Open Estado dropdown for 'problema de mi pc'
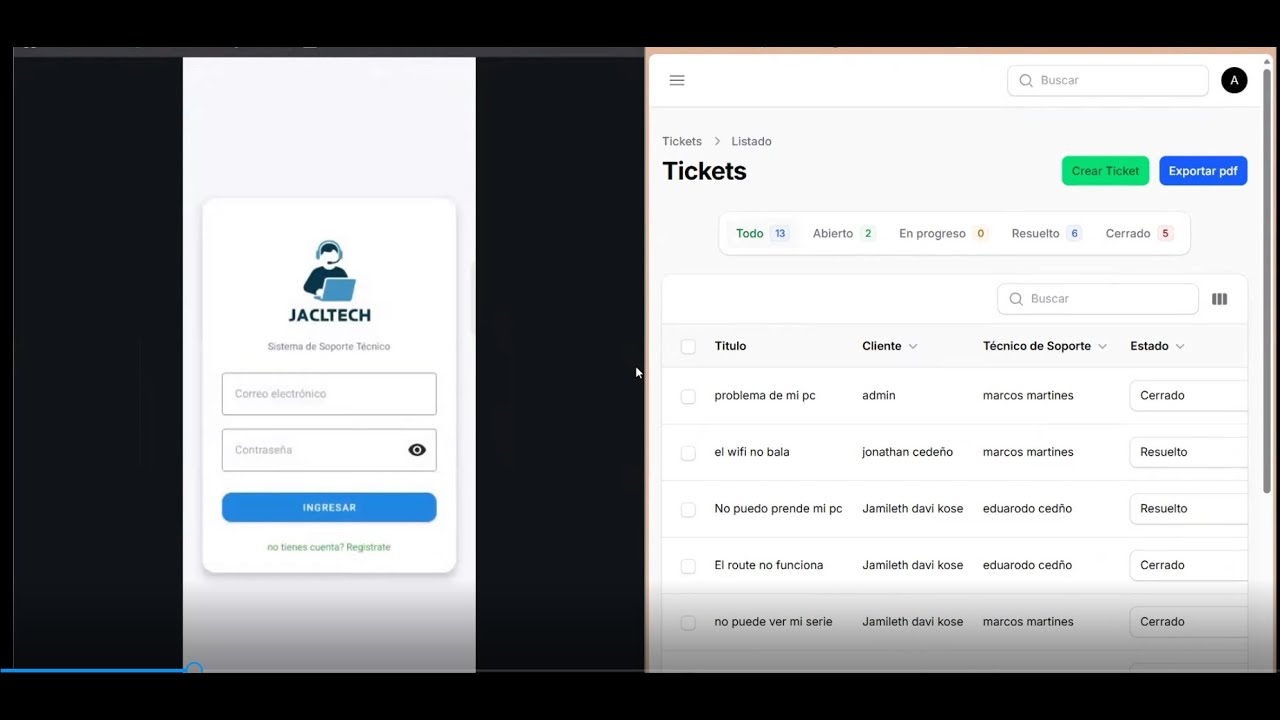 [x=1188, y=395]
